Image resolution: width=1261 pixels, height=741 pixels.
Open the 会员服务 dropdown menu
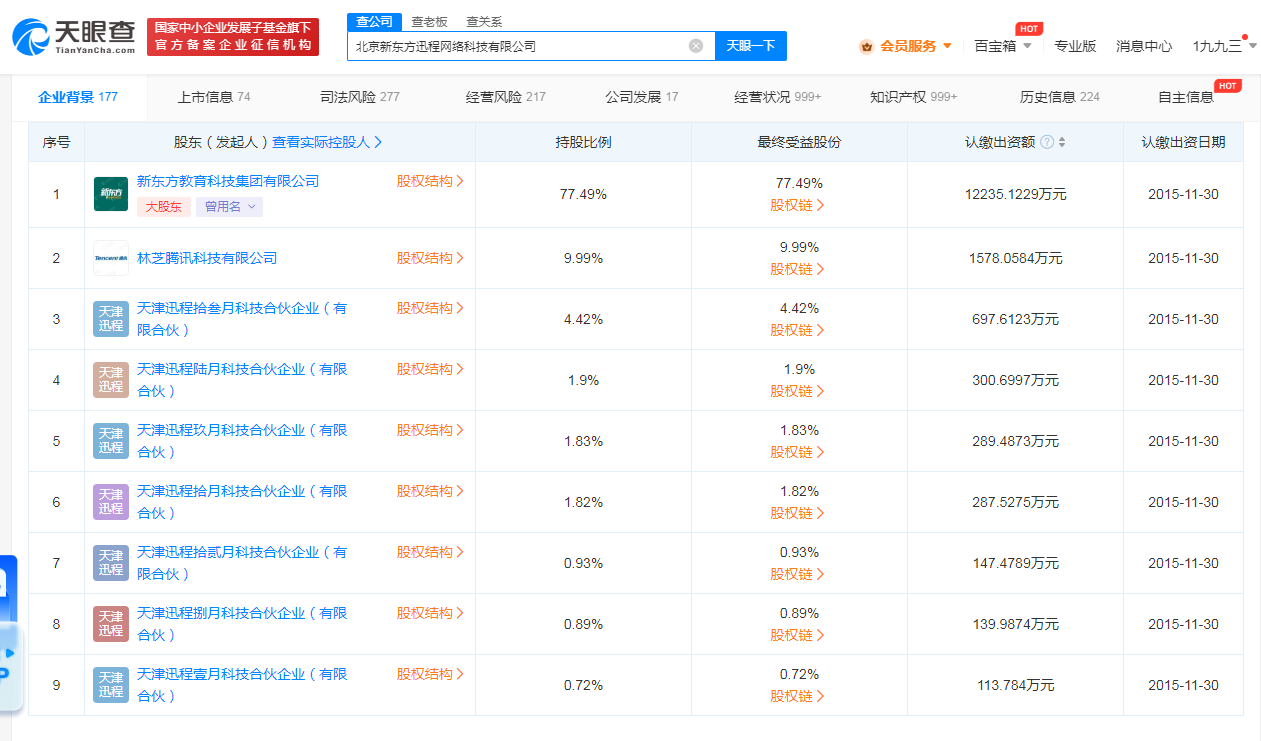tap(905, 46)
